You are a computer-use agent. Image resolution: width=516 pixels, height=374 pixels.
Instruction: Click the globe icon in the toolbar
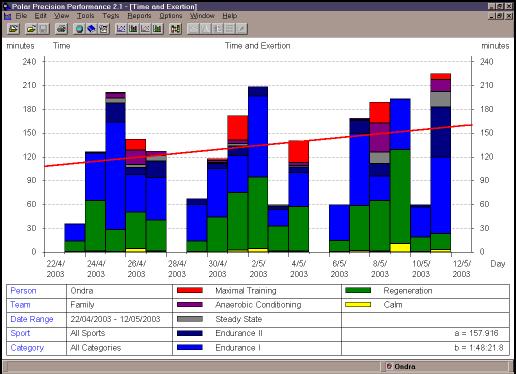tap(79, 29)
